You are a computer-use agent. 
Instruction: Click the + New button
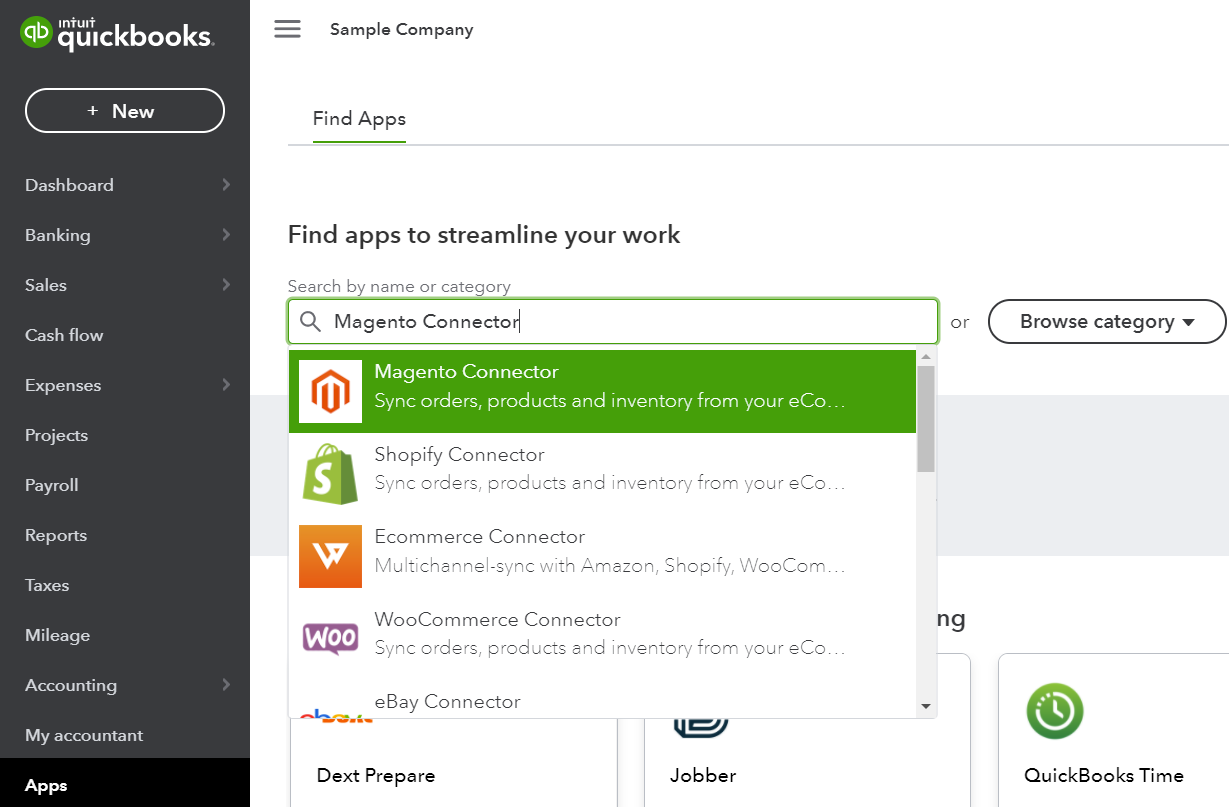124,110
